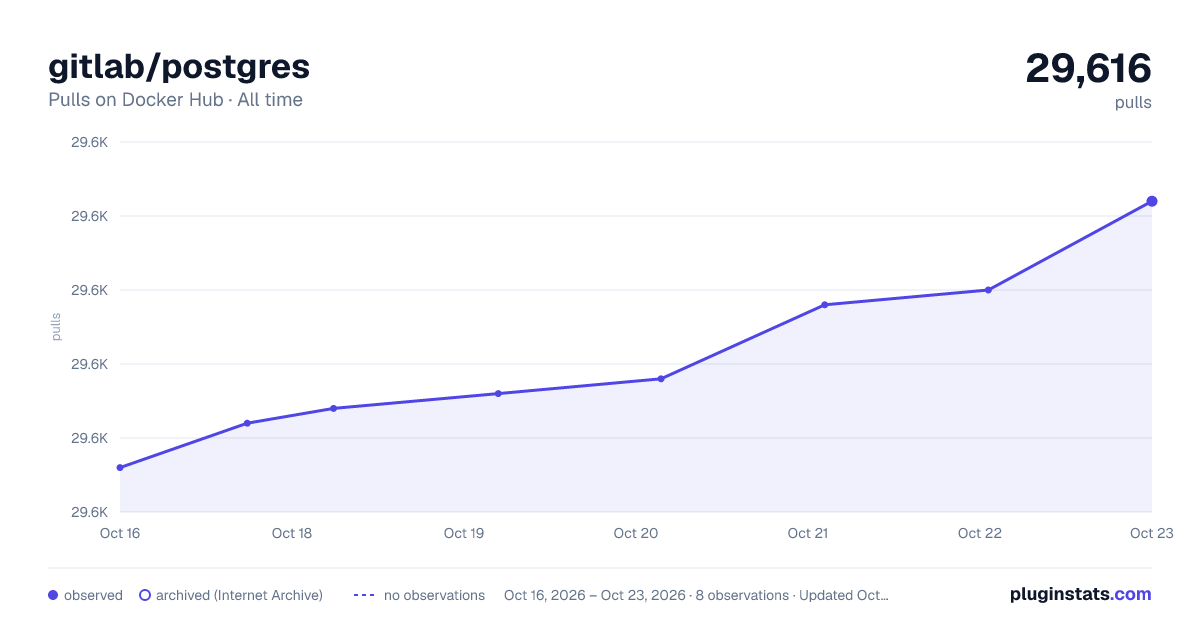Click the observed legend filled dot icon
This screenshot has height=630, width=1200.
click(53, 595)
